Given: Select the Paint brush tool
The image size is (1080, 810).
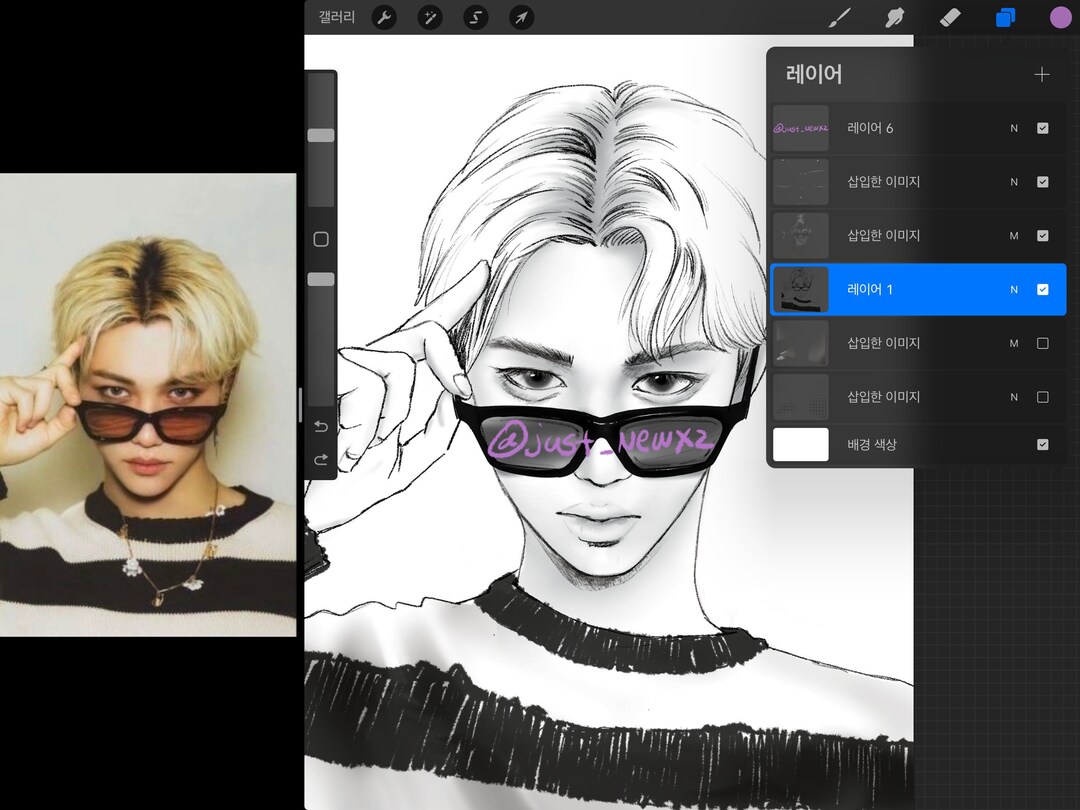Looking at the screenshot, I should pyautogui.click(x=840, y=17).
